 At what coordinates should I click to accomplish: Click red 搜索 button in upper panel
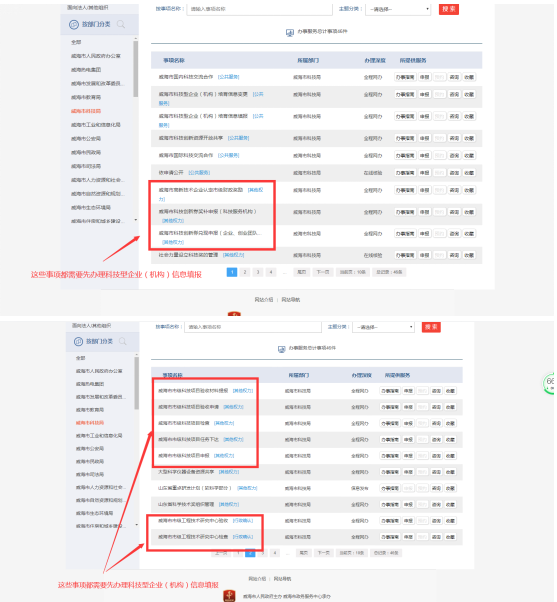[x=448, y=9]
